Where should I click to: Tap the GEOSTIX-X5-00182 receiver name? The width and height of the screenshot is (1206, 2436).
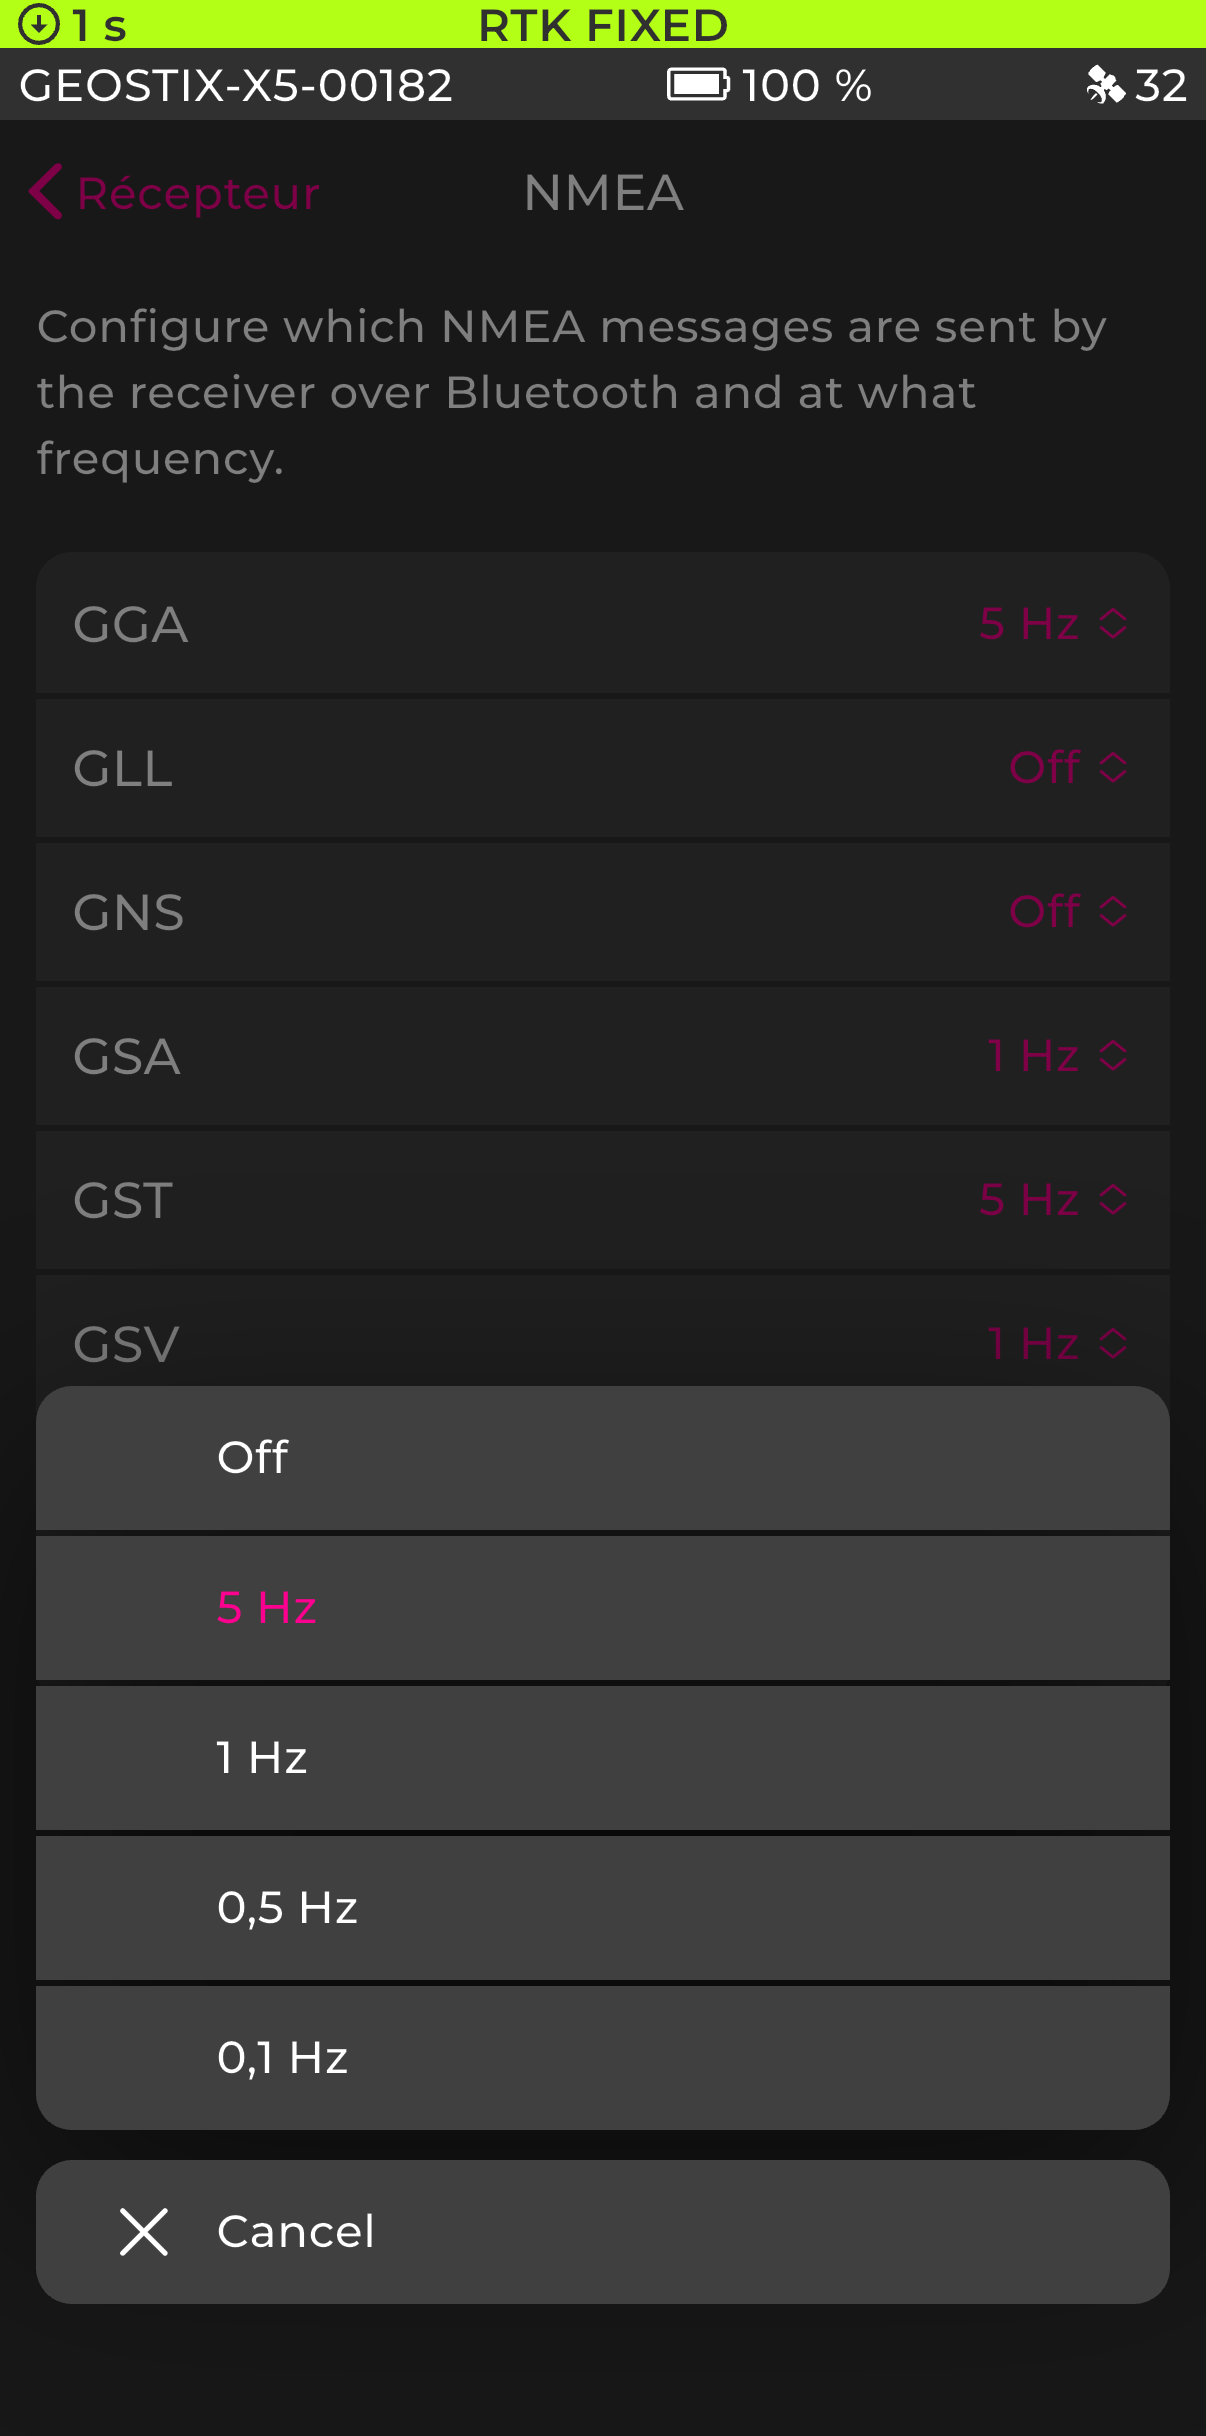click(x=236, y=85)
